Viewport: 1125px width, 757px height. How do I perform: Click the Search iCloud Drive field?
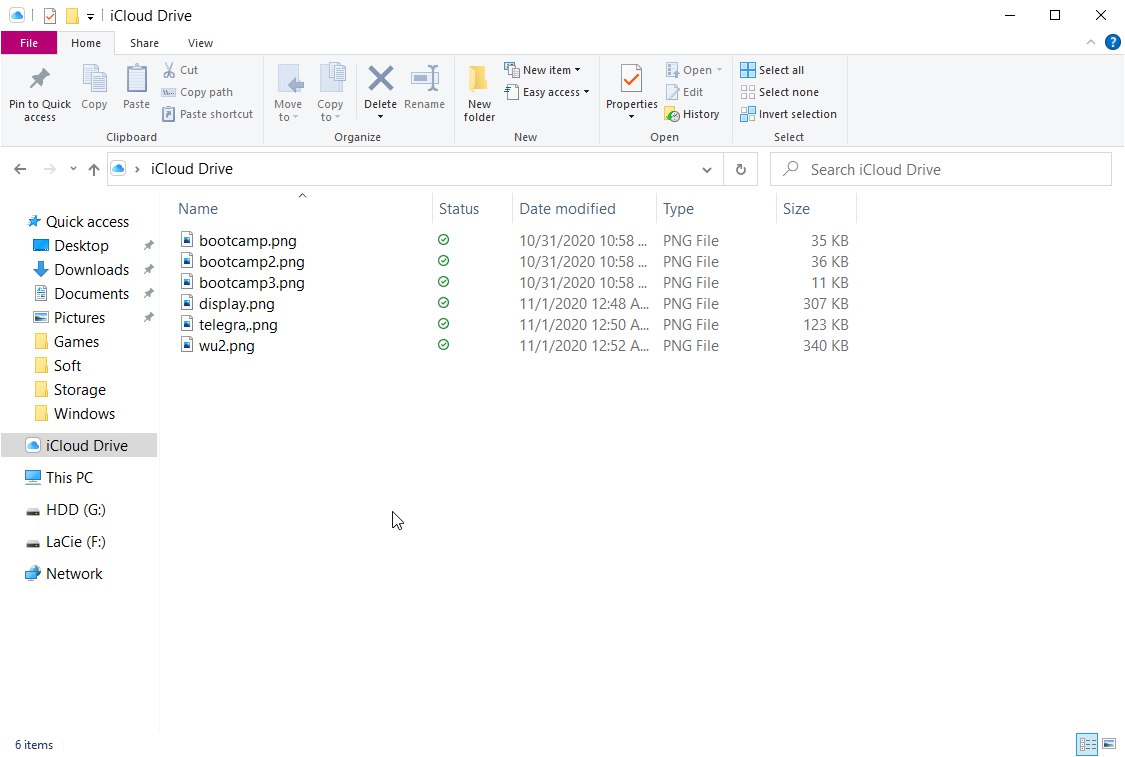click(941, 169)
